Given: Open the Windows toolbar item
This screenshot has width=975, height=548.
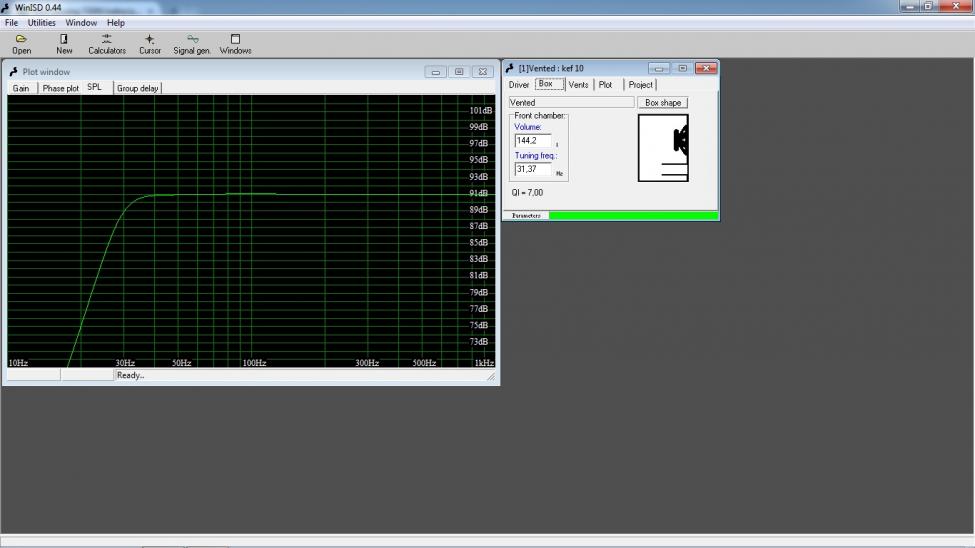Looking at the screenshot, I should pos(235,44).
